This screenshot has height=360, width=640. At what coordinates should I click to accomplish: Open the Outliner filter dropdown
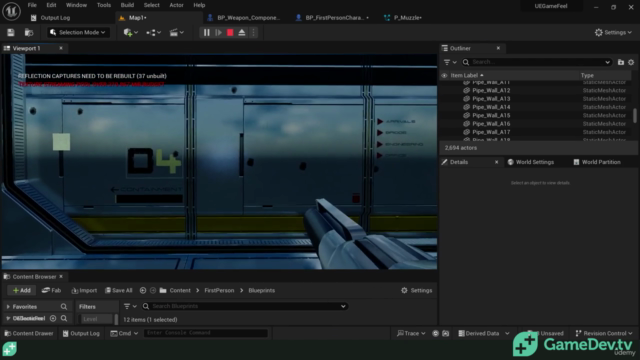point(450,62)
